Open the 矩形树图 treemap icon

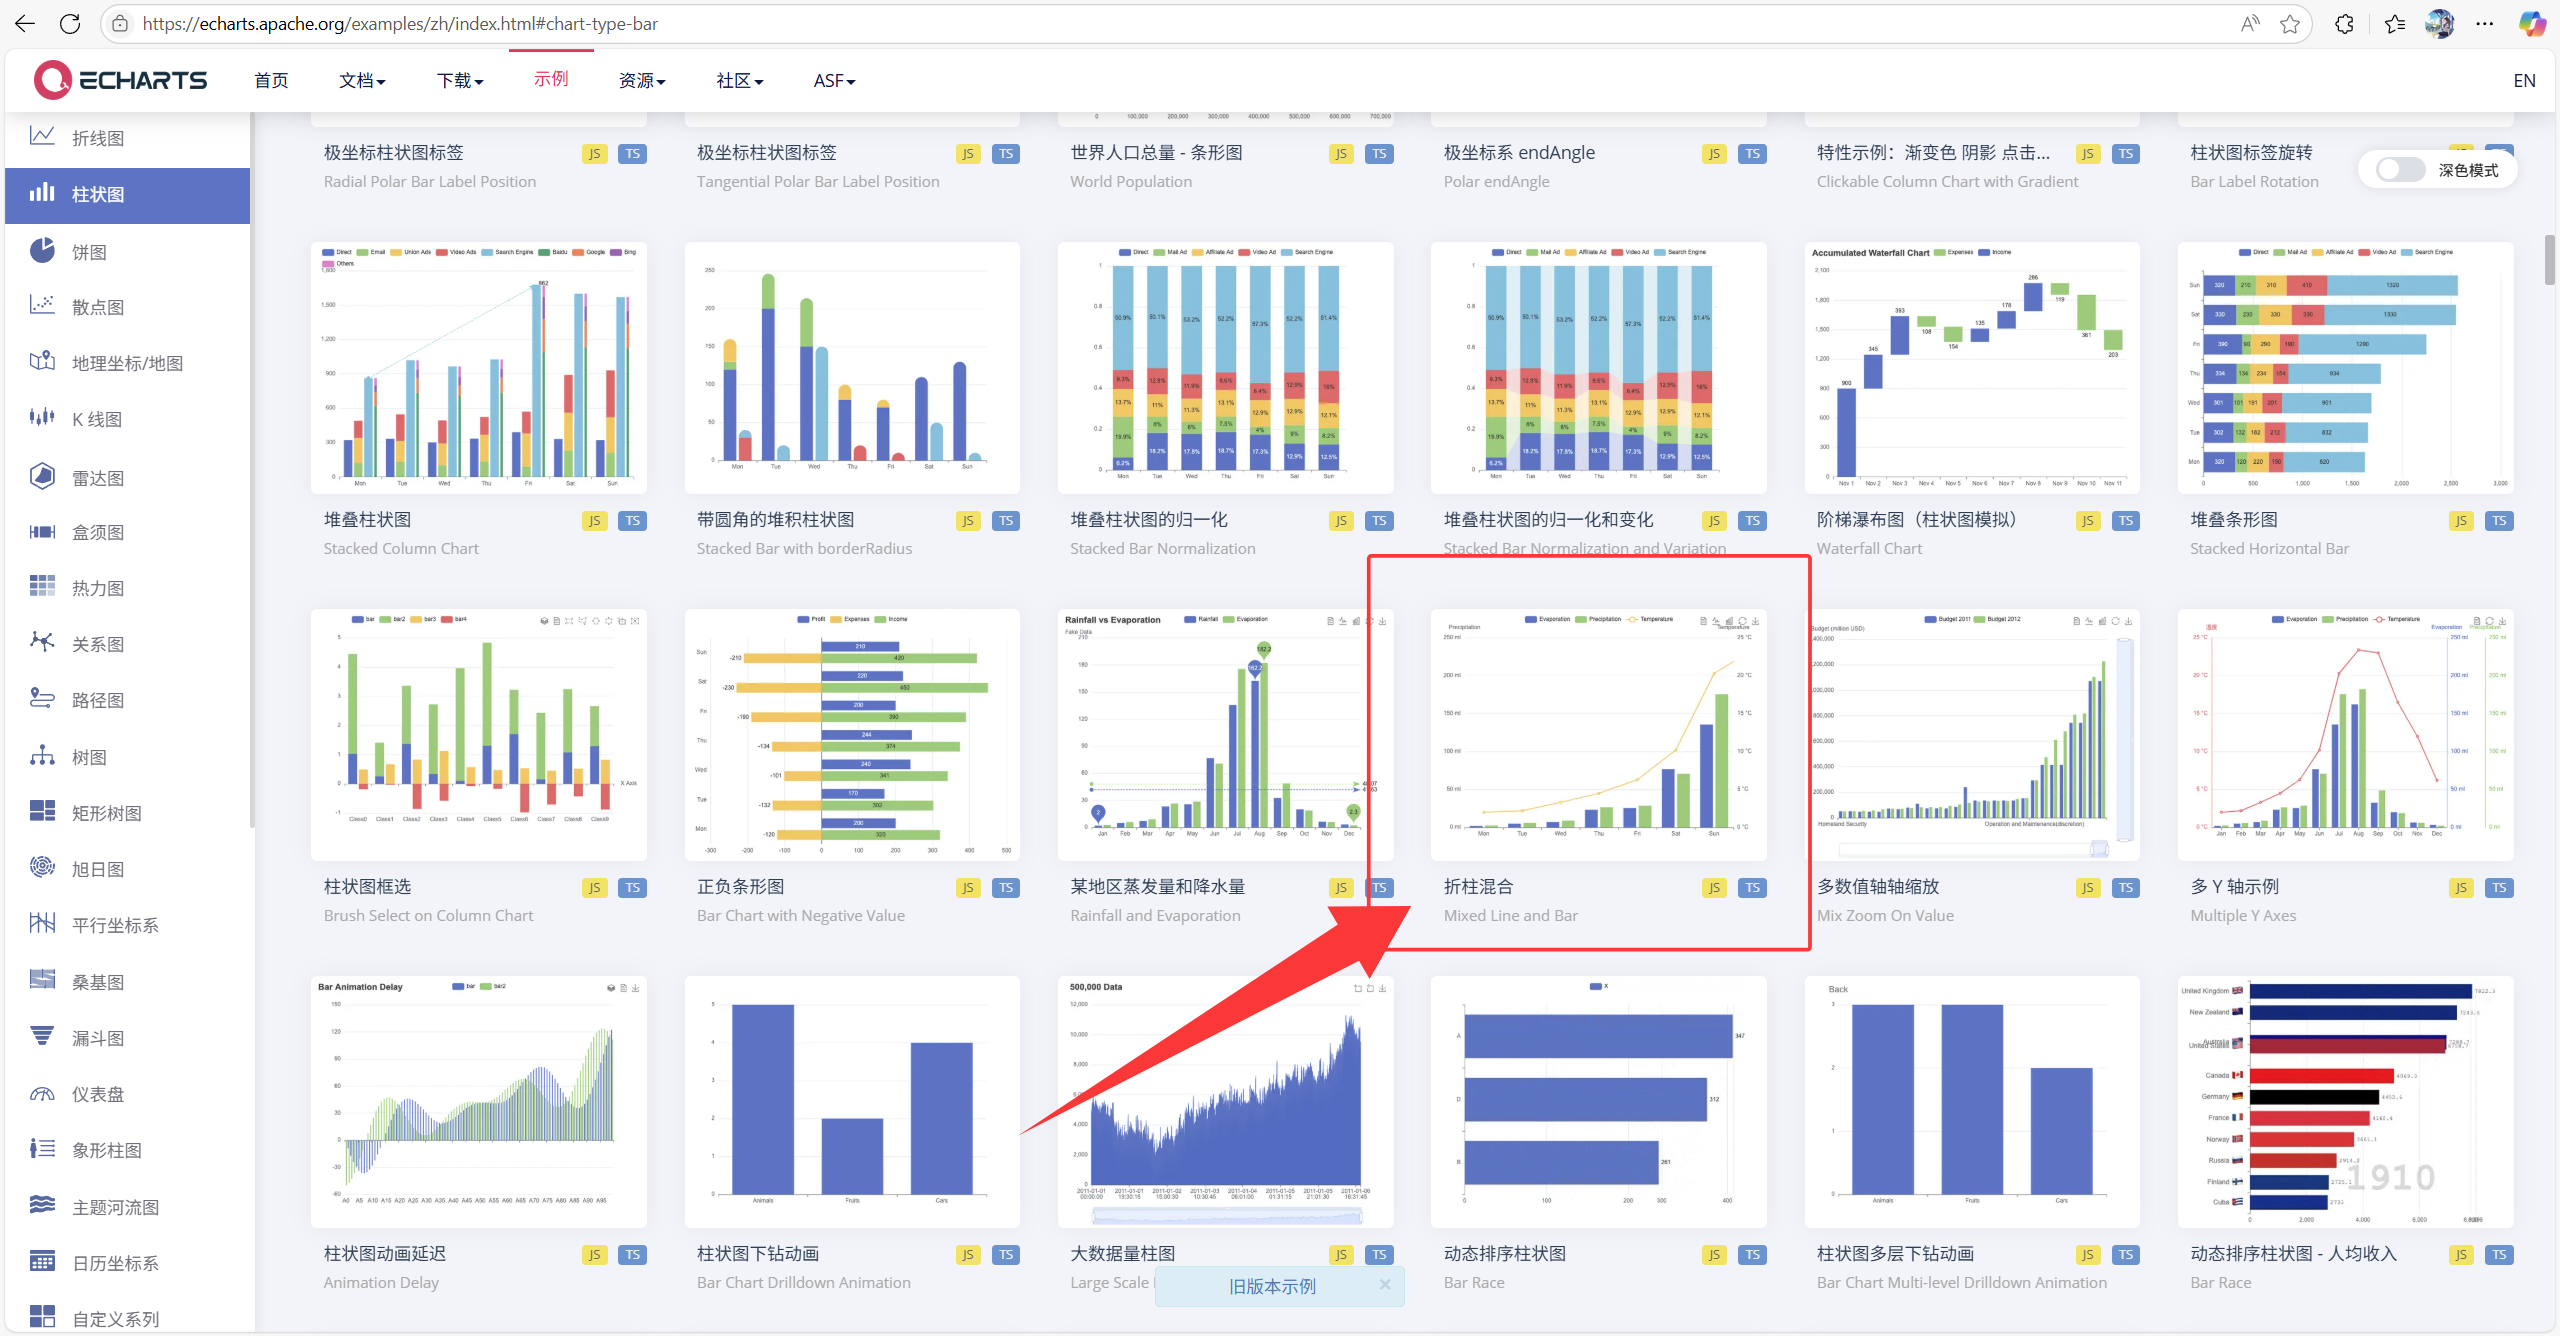(42, 811)
